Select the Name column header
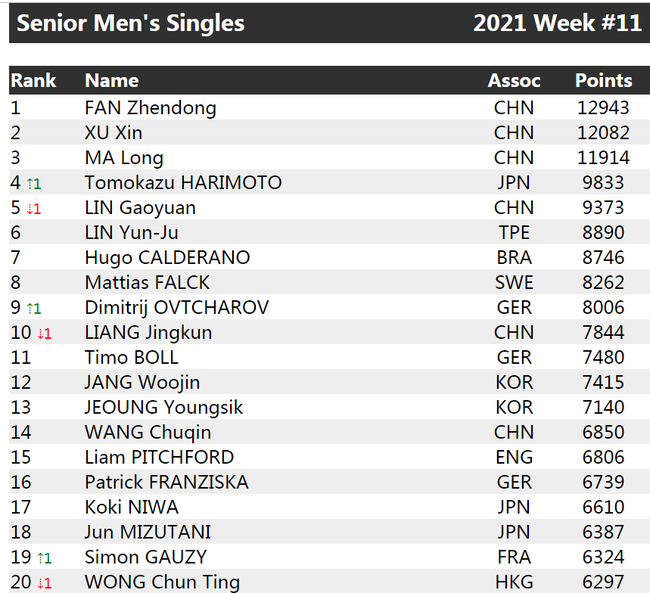 click(x=112, y=80)
